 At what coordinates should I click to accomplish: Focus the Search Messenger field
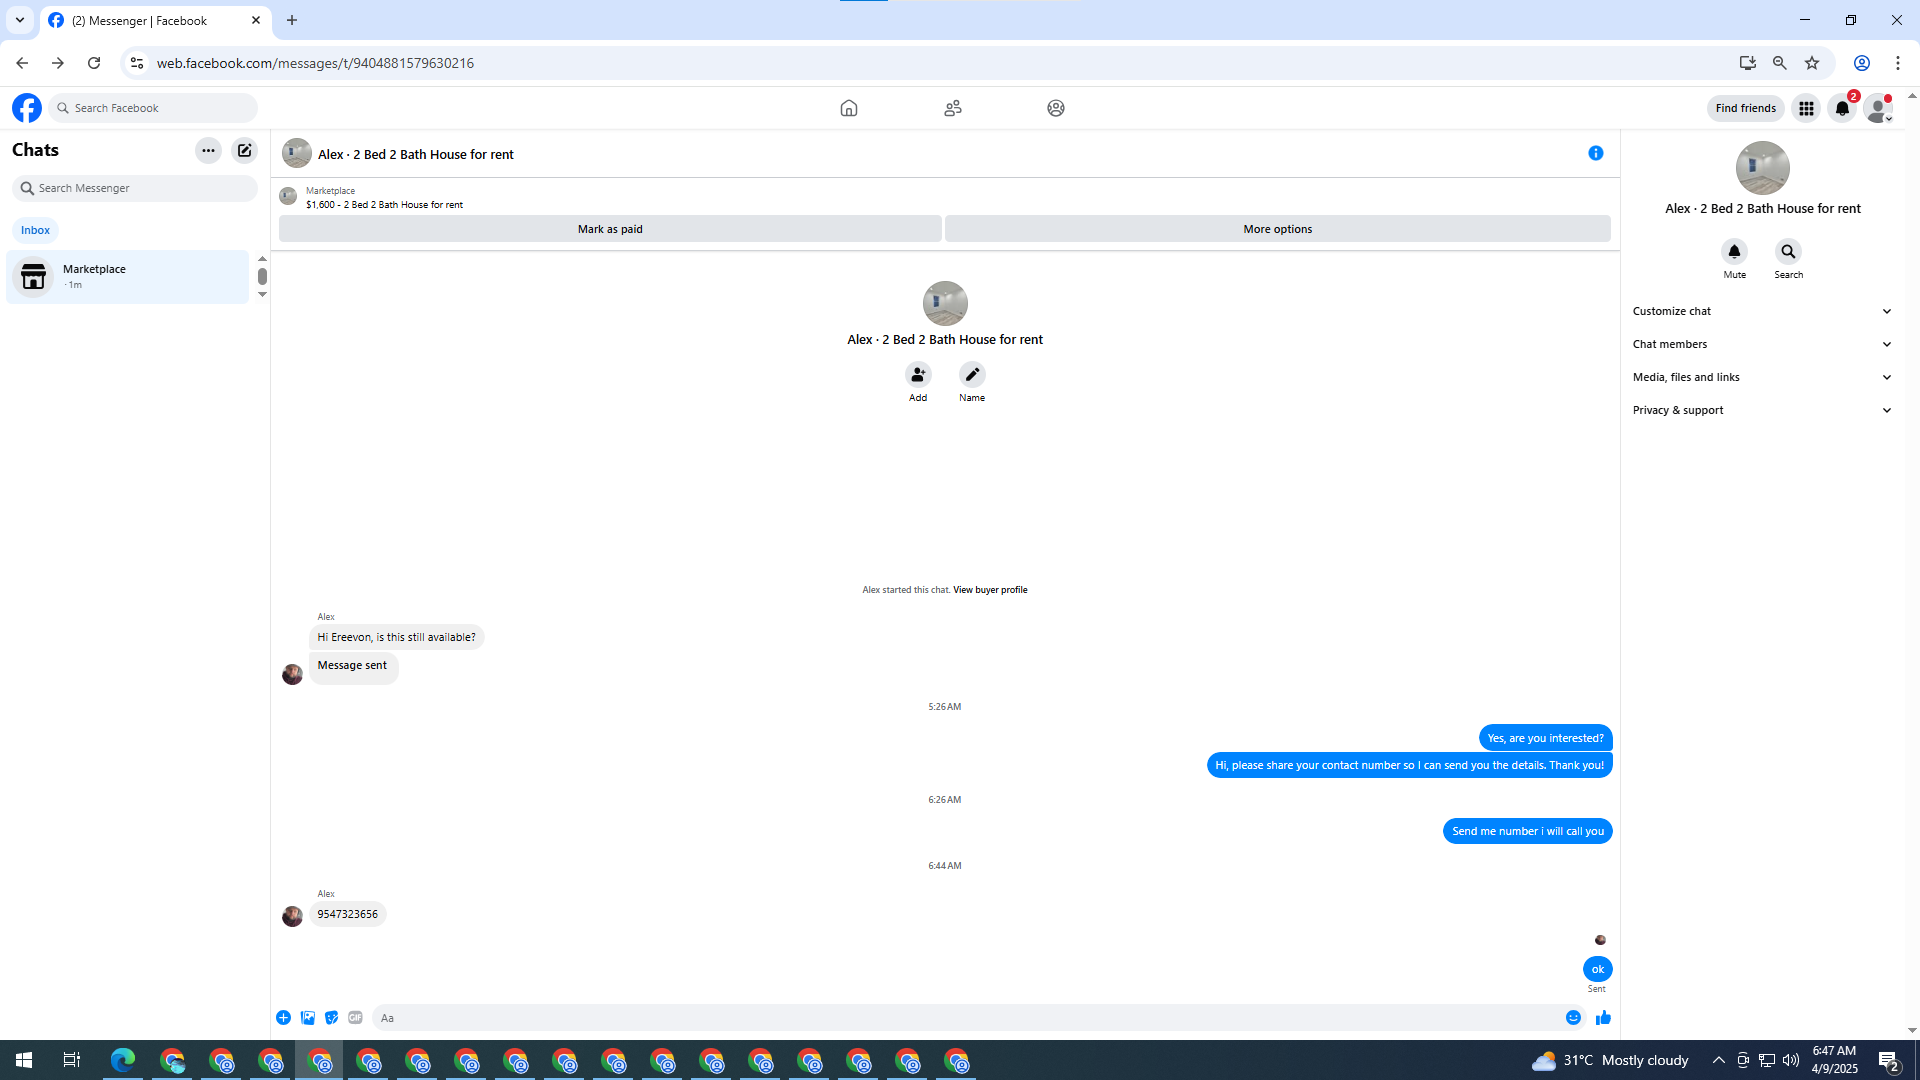(135, 189)
